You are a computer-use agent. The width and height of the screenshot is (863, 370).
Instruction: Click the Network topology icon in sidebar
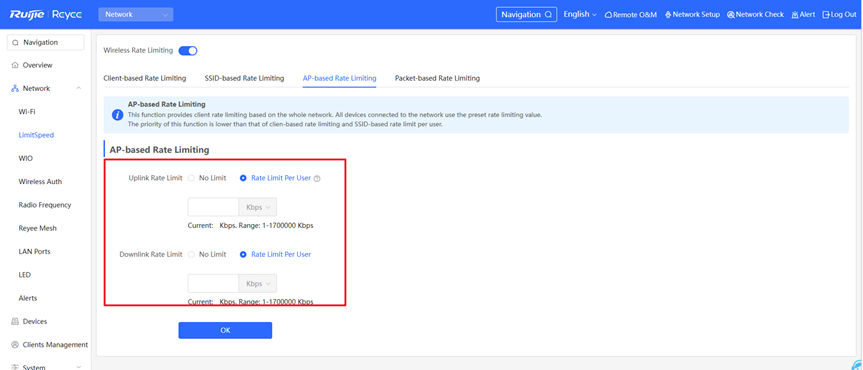click(15, 89)
